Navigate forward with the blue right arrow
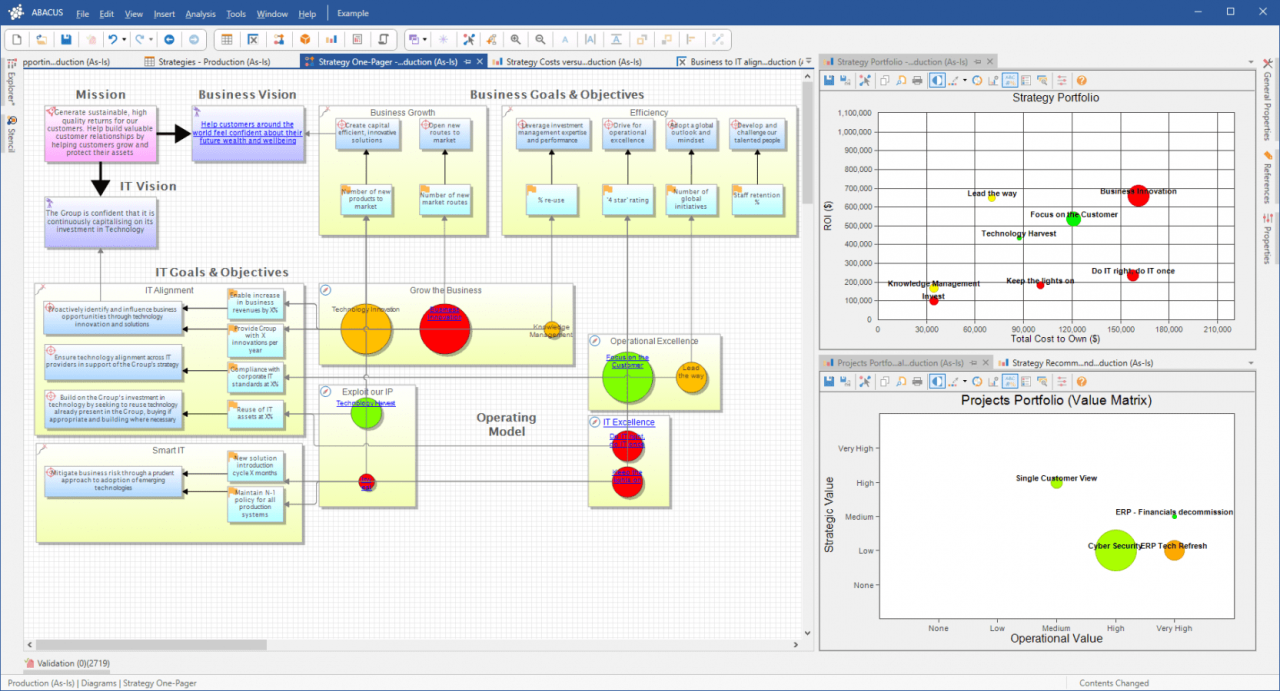Image resolution: width=1280 pixels, height=691 pixels. click(x=194, y=39)
